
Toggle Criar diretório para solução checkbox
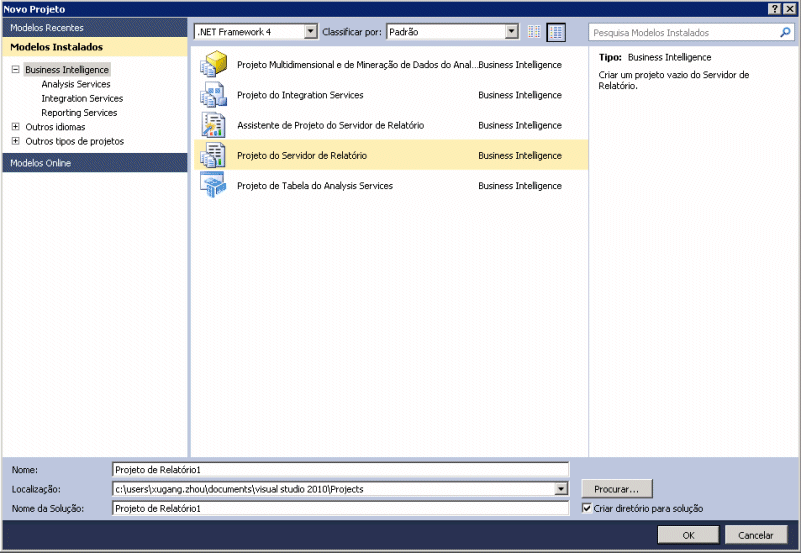pyautogui.click(x=587, y=508)
